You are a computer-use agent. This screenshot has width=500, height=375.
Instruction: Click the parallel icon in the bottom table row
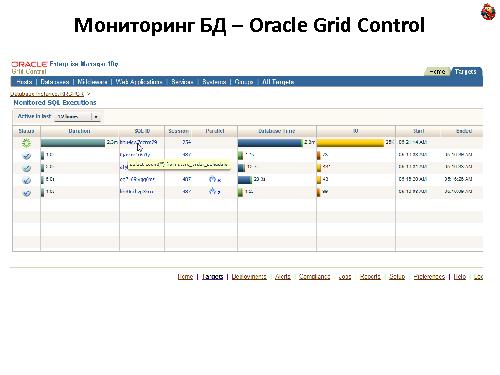(212, 191)
